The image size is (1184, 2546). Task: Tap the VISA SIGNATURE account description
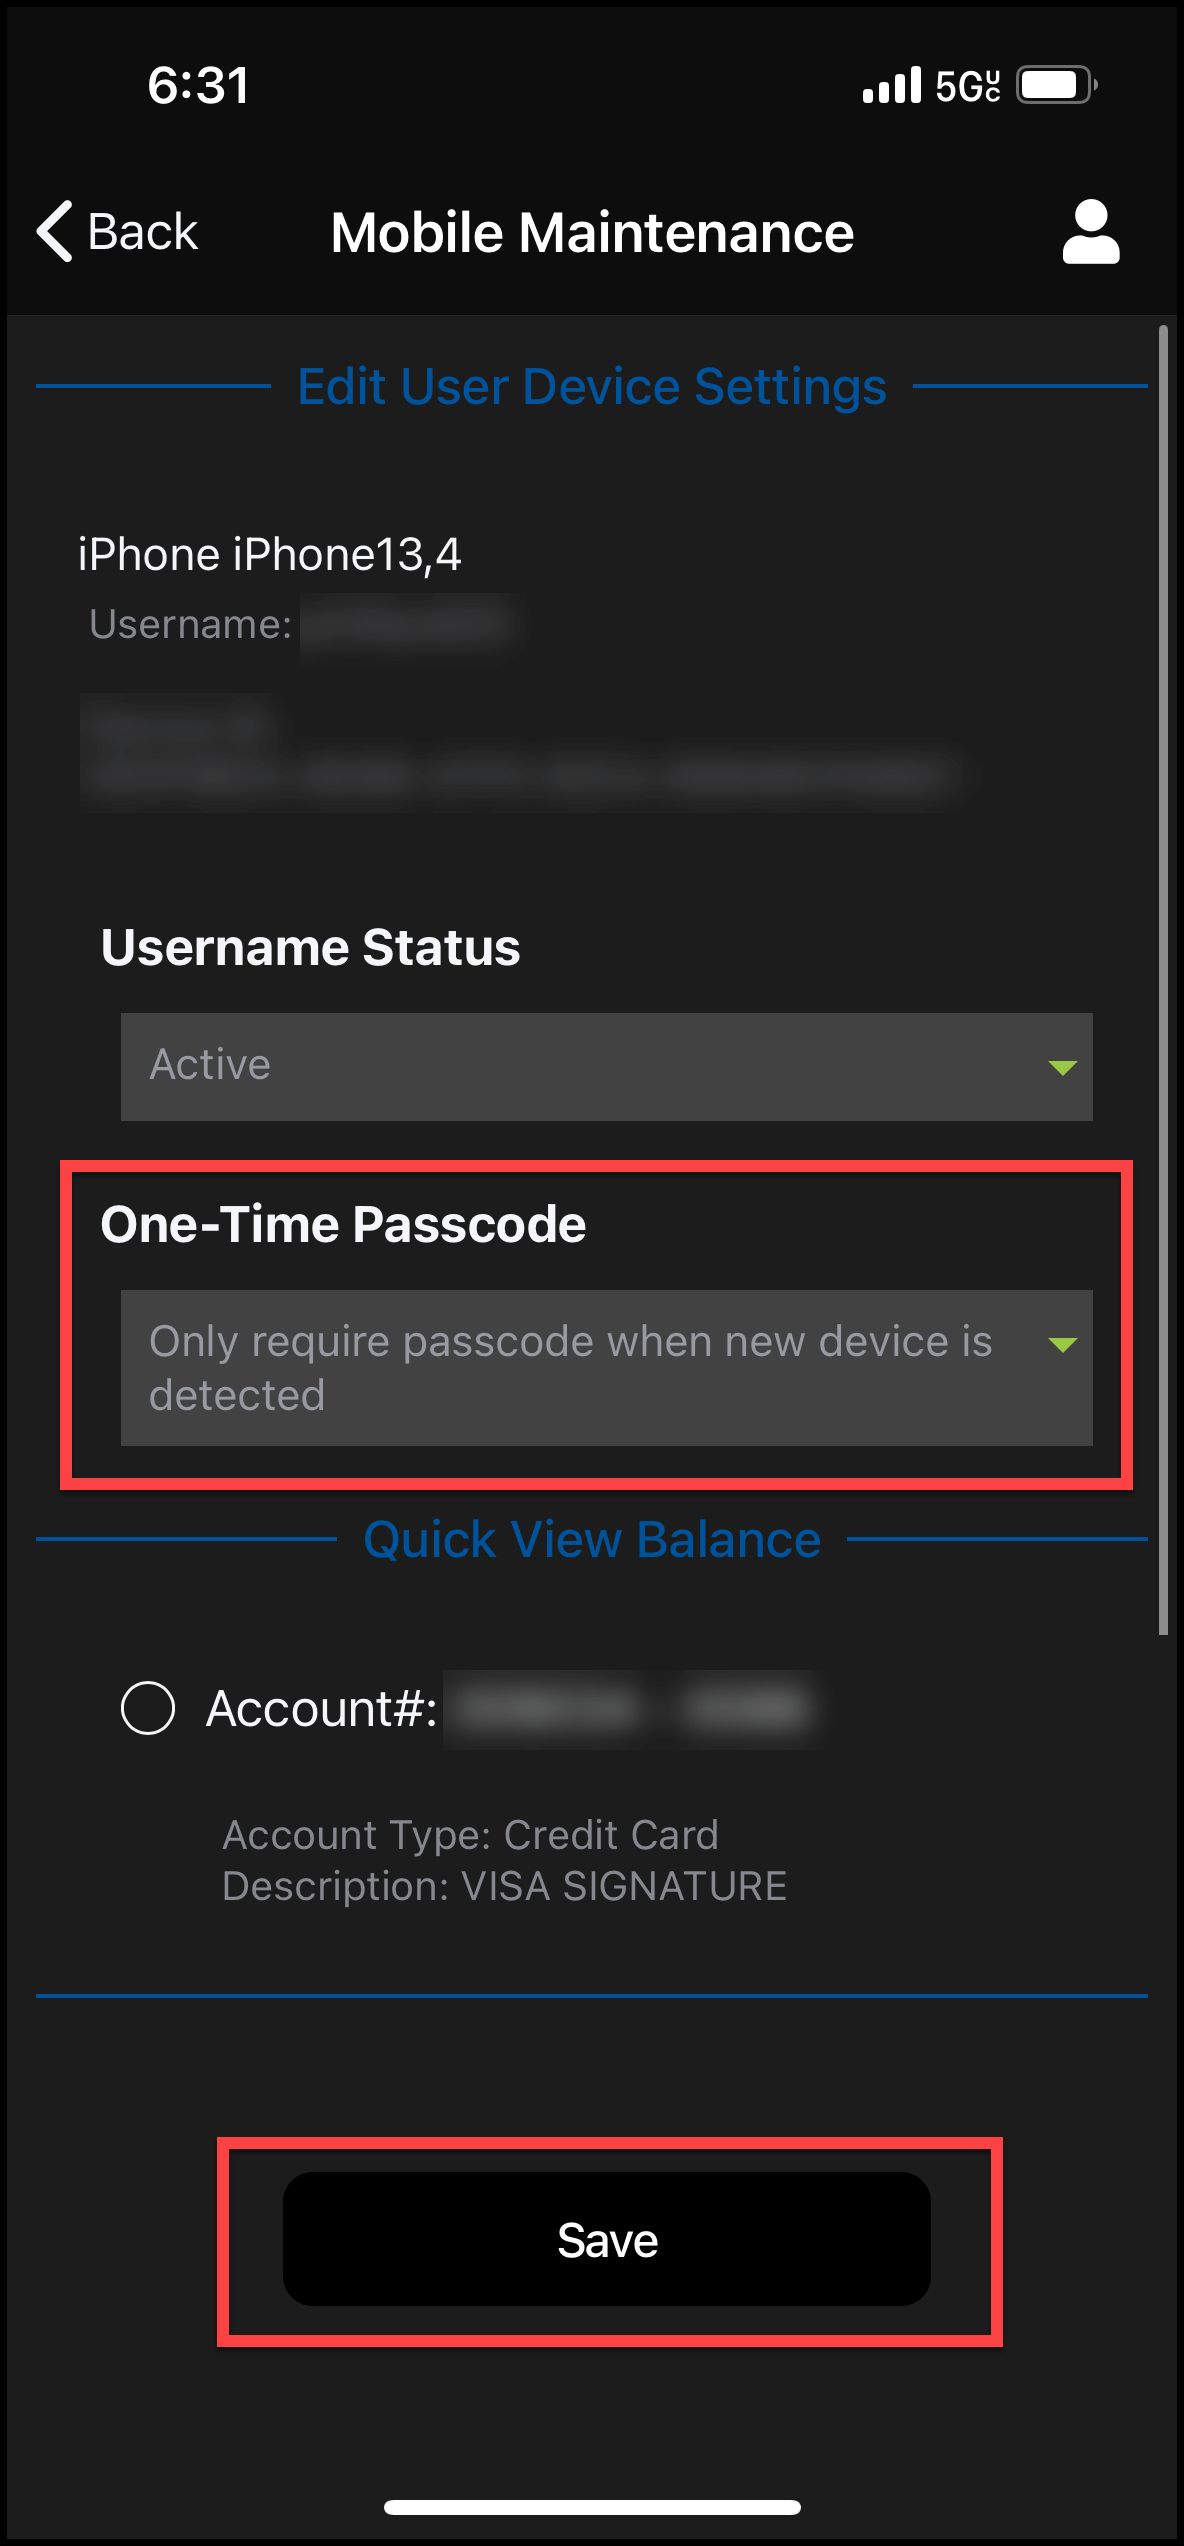504,1886
